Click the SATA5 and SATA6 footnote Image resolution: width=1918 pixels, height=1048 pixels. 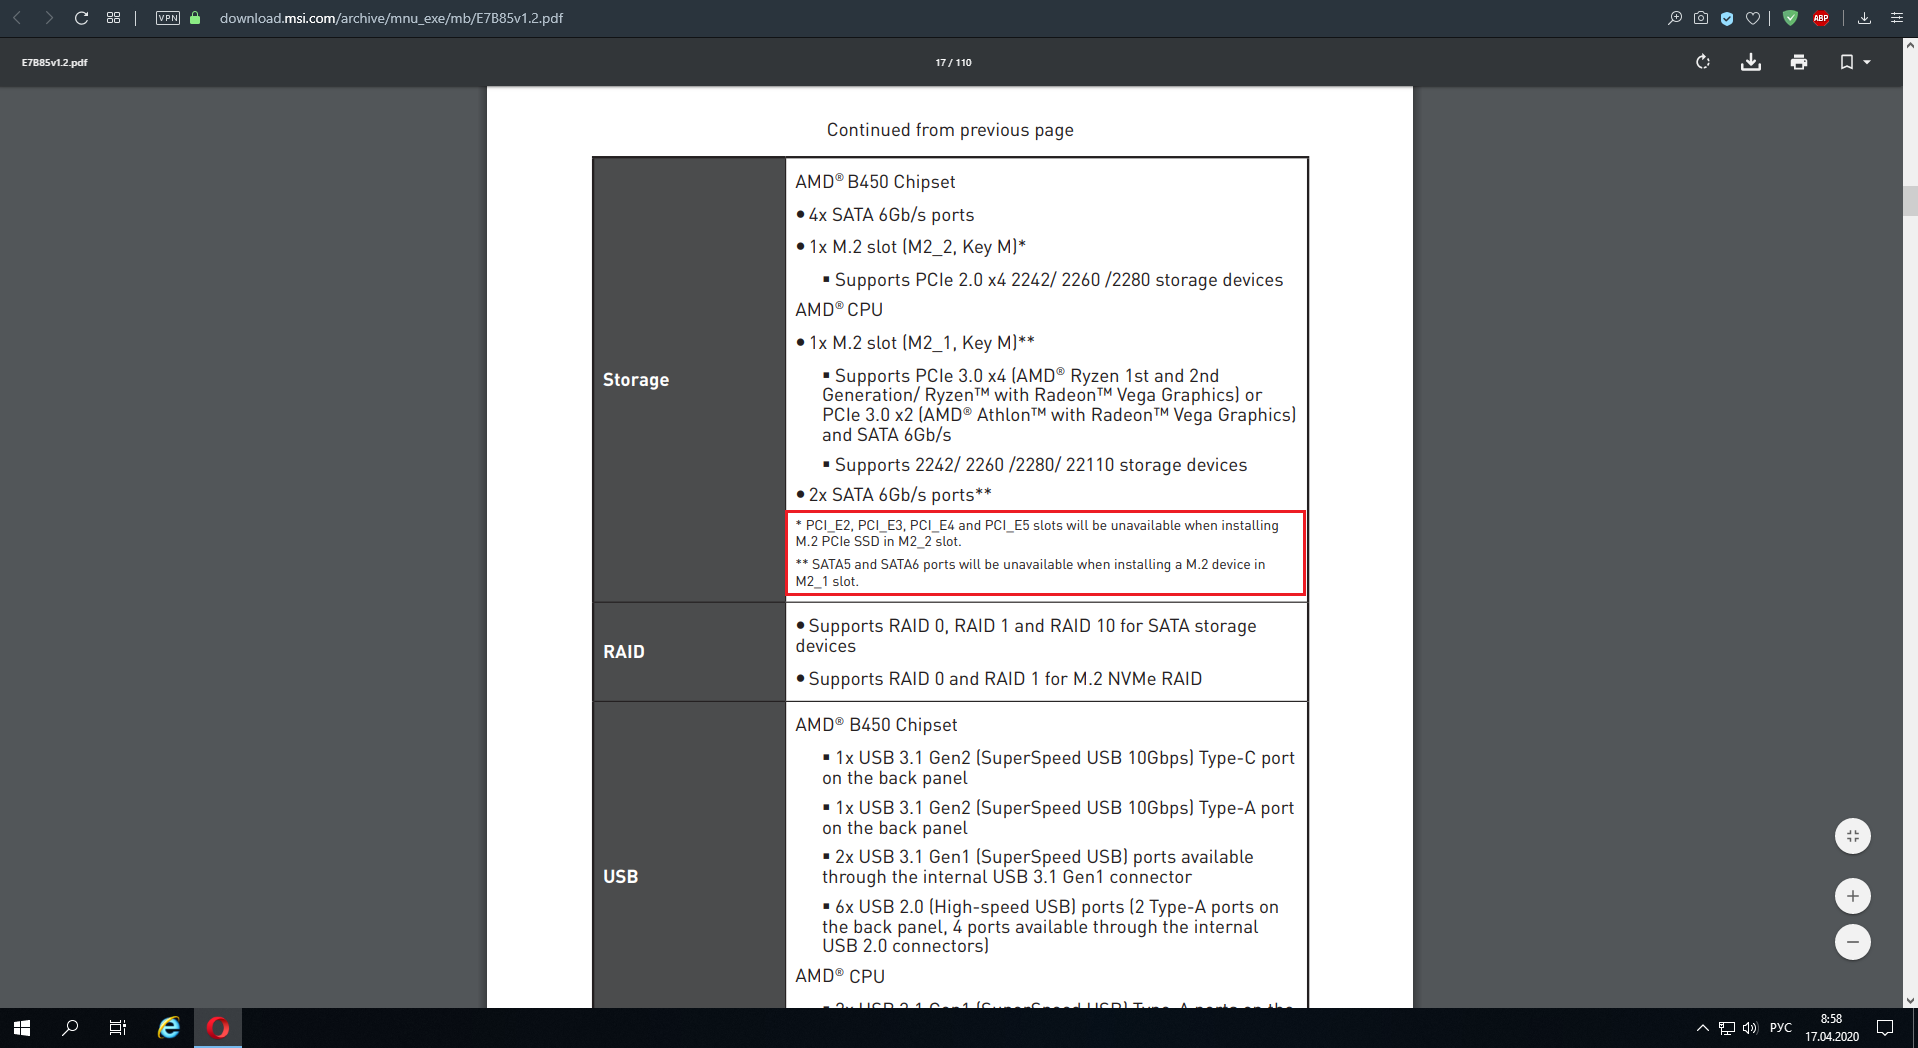pyautogui.click(x=1030, y=573)
